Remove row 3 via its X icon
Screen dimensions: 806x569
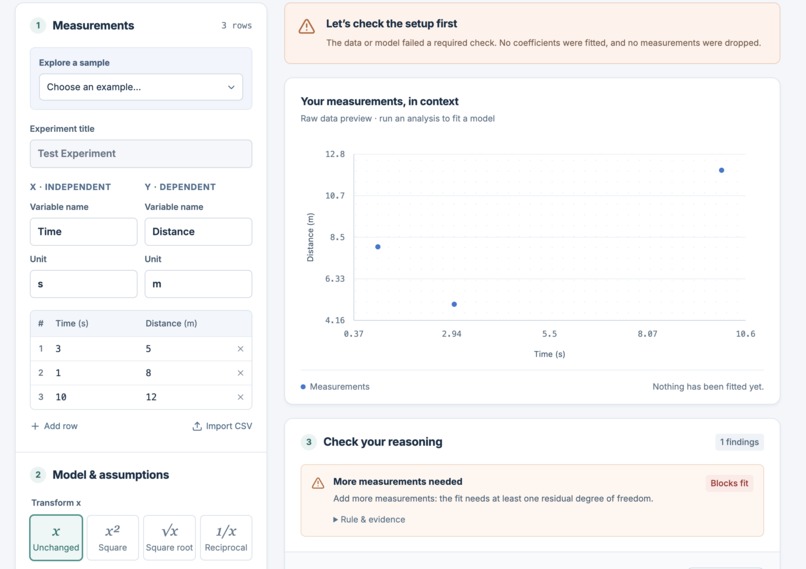[x=240, y=397]
